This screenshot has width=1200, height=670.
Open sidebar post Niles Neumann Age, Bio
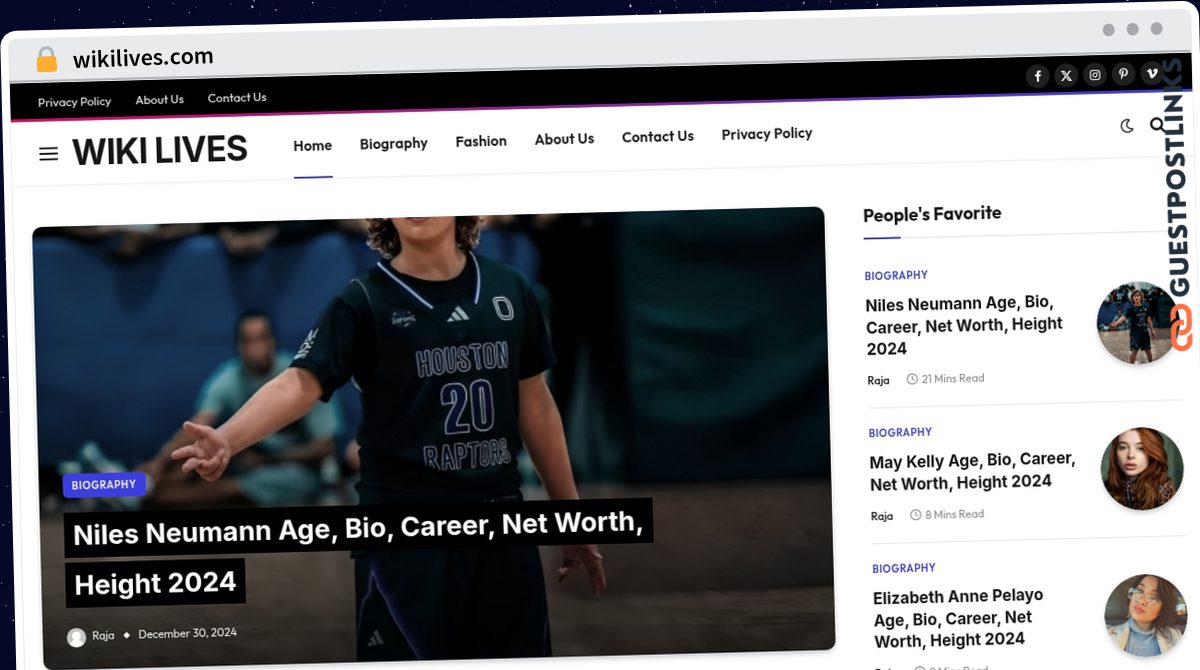point(964,326)
